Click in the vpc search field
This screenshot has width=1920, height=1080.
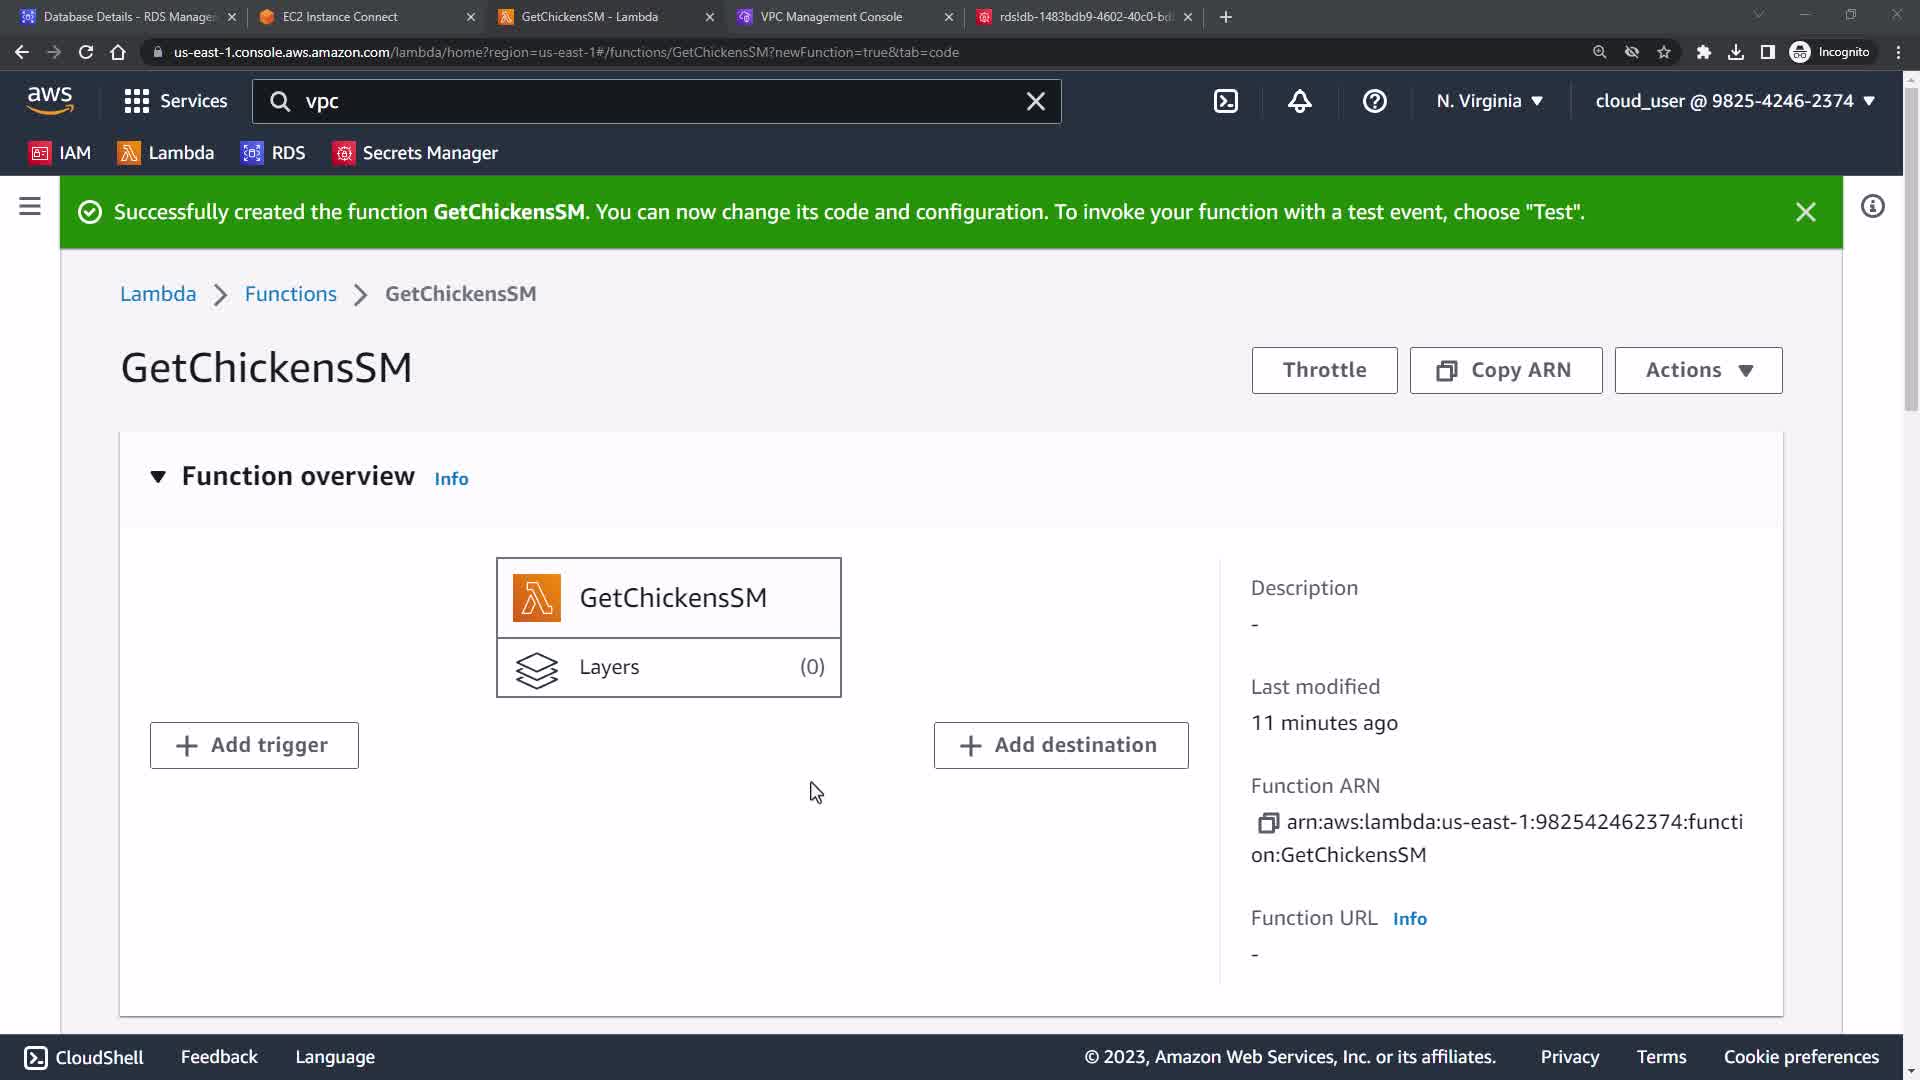pos(650,101)
